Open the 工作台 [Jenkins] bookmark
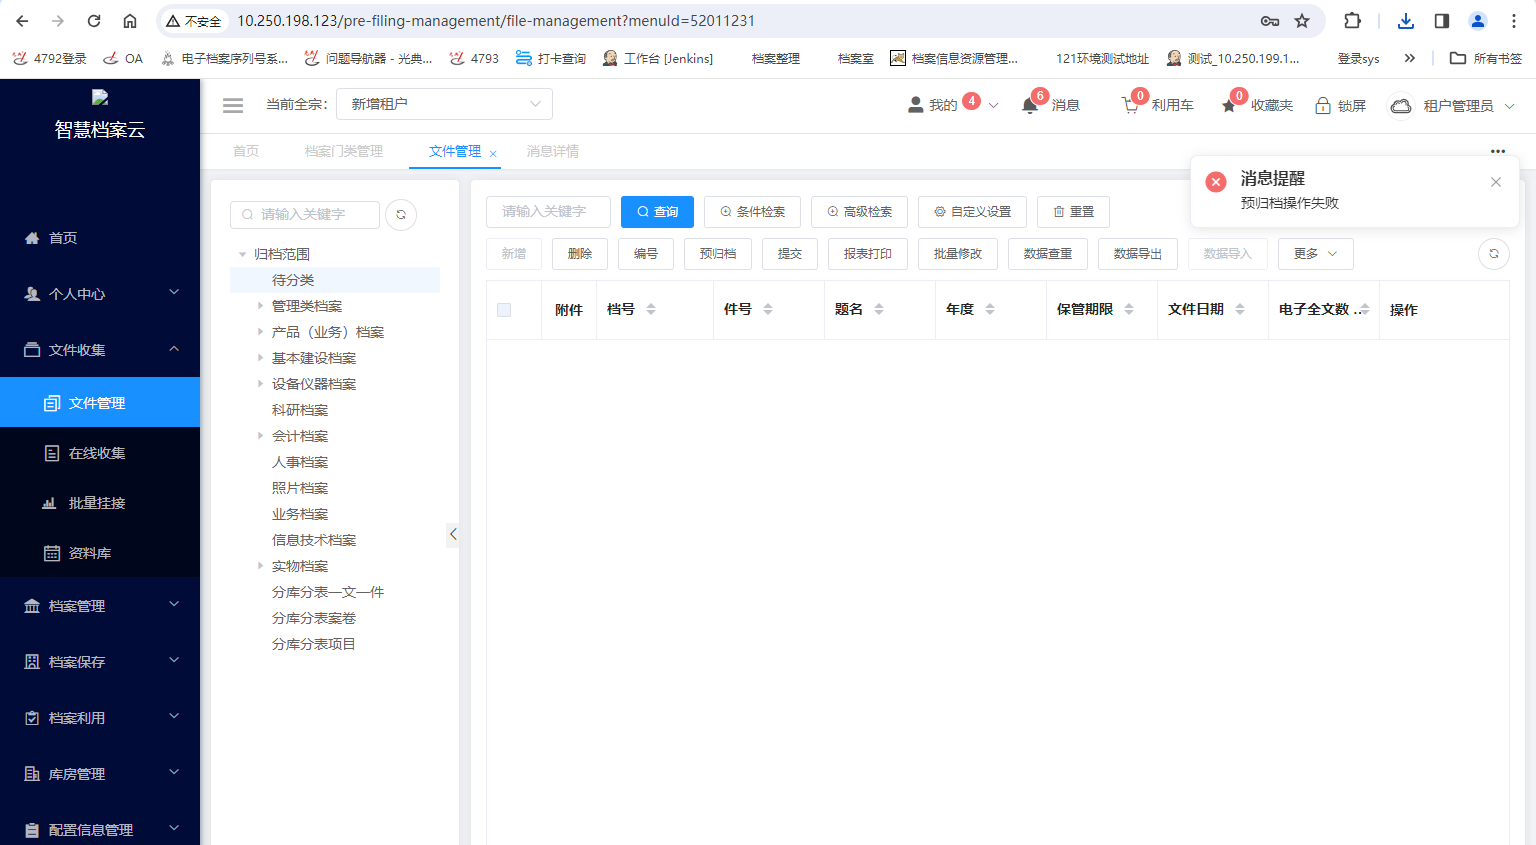 658,59
